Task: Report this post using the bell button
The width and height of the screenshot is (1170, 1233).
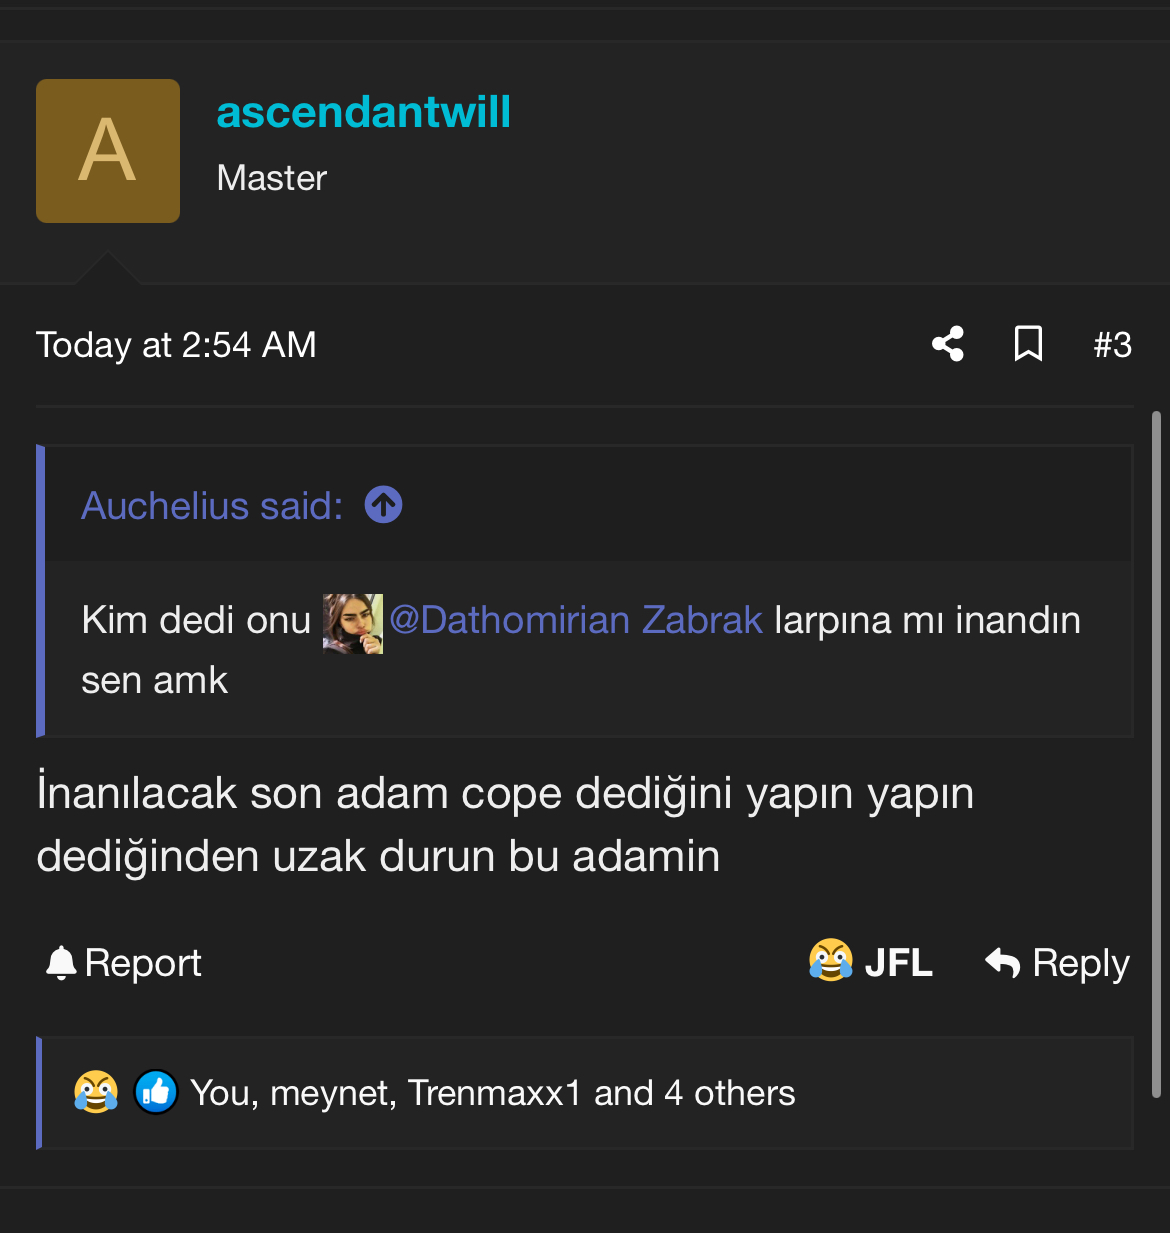Action: [123, 963]
